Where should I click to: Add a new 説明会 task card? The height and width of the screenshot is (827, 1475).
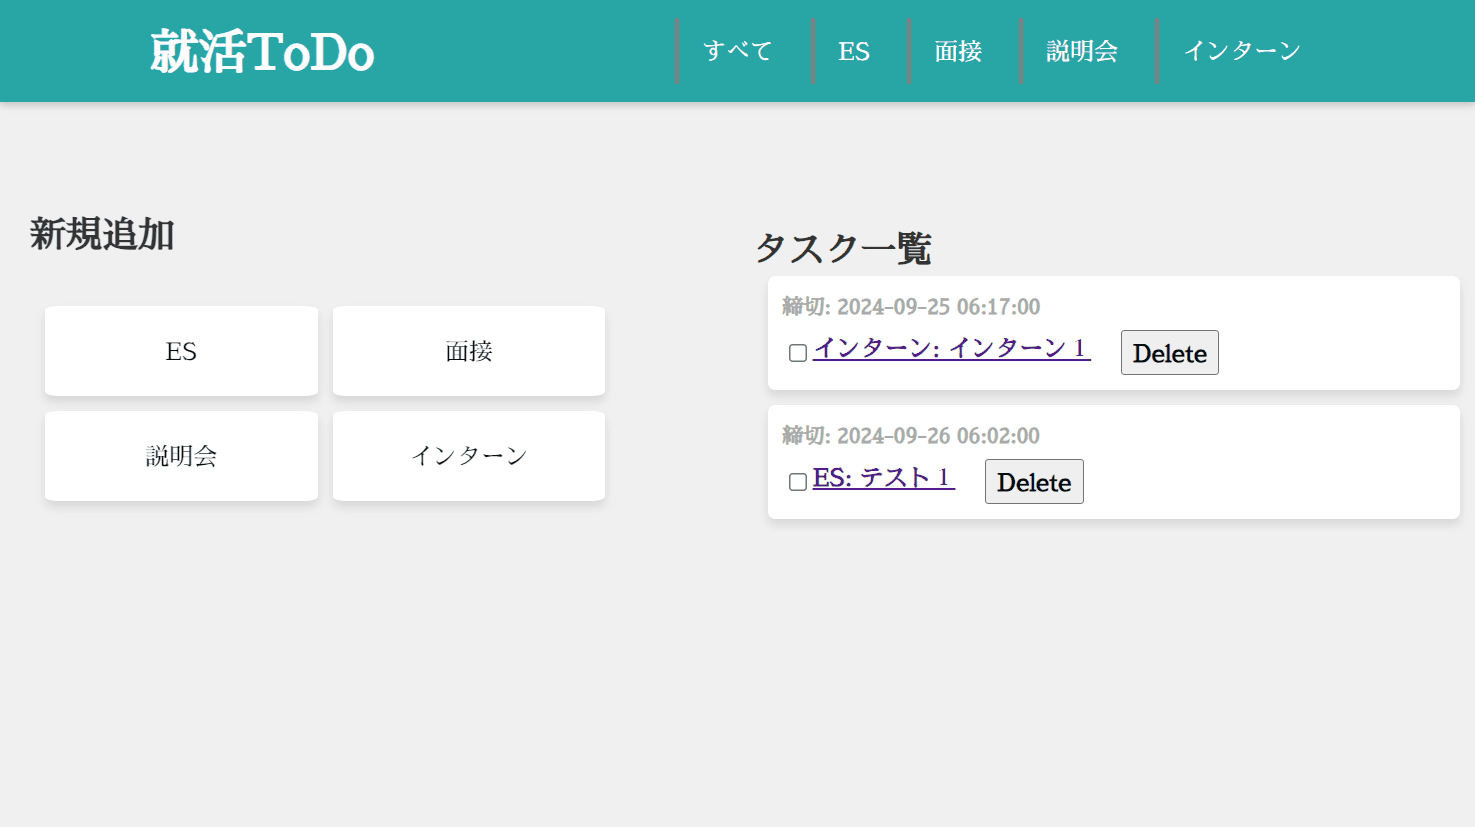pos(181,456)
